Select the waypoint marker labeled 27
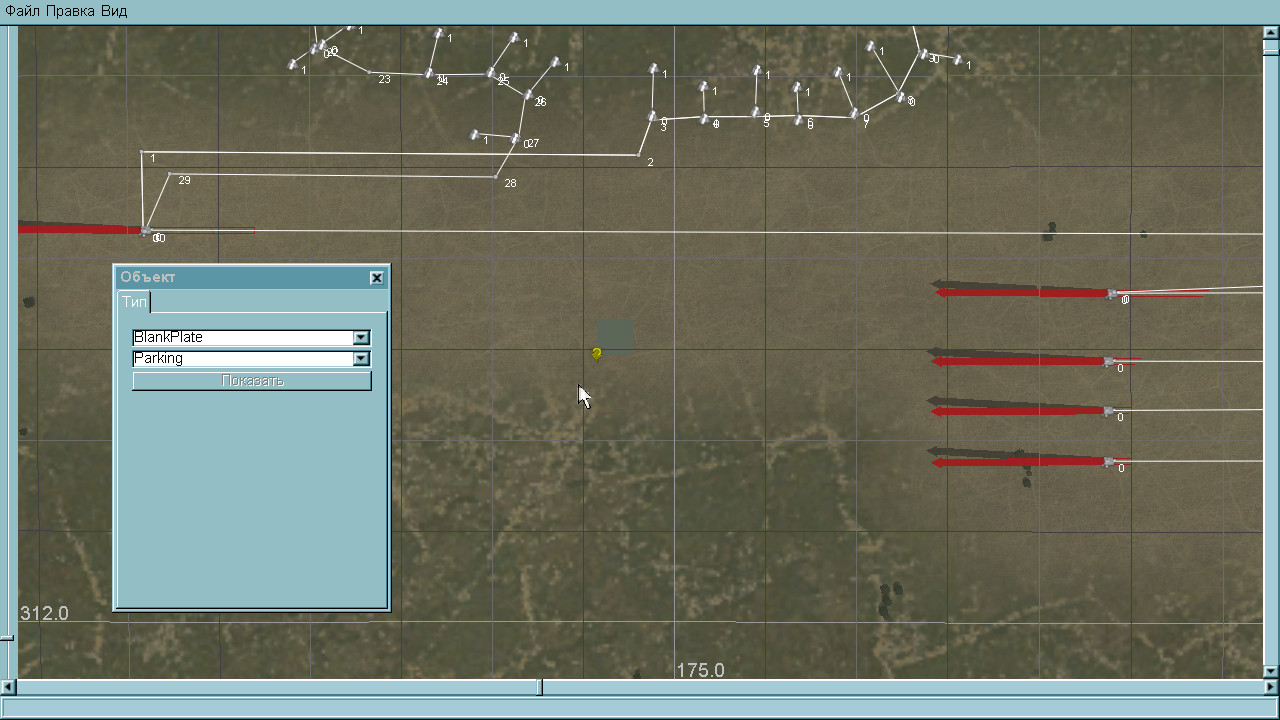1280x720 pixels. pos(516,139)
